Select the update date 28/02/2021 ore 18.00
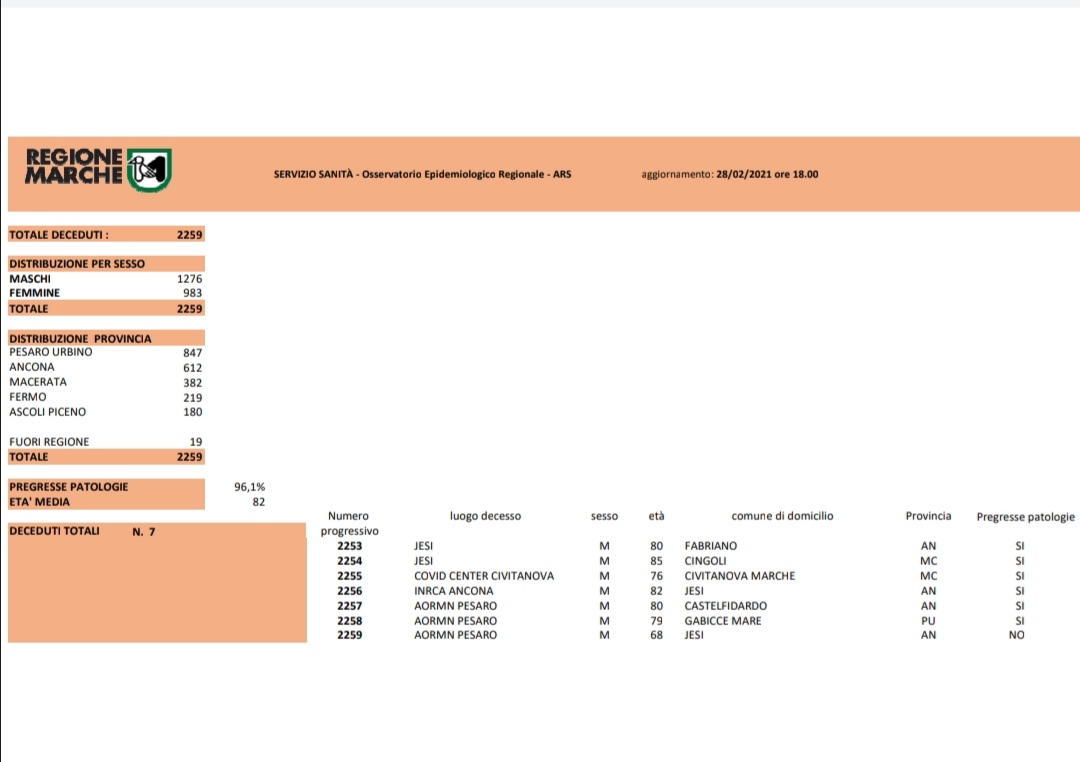 (x=767, y=174)
